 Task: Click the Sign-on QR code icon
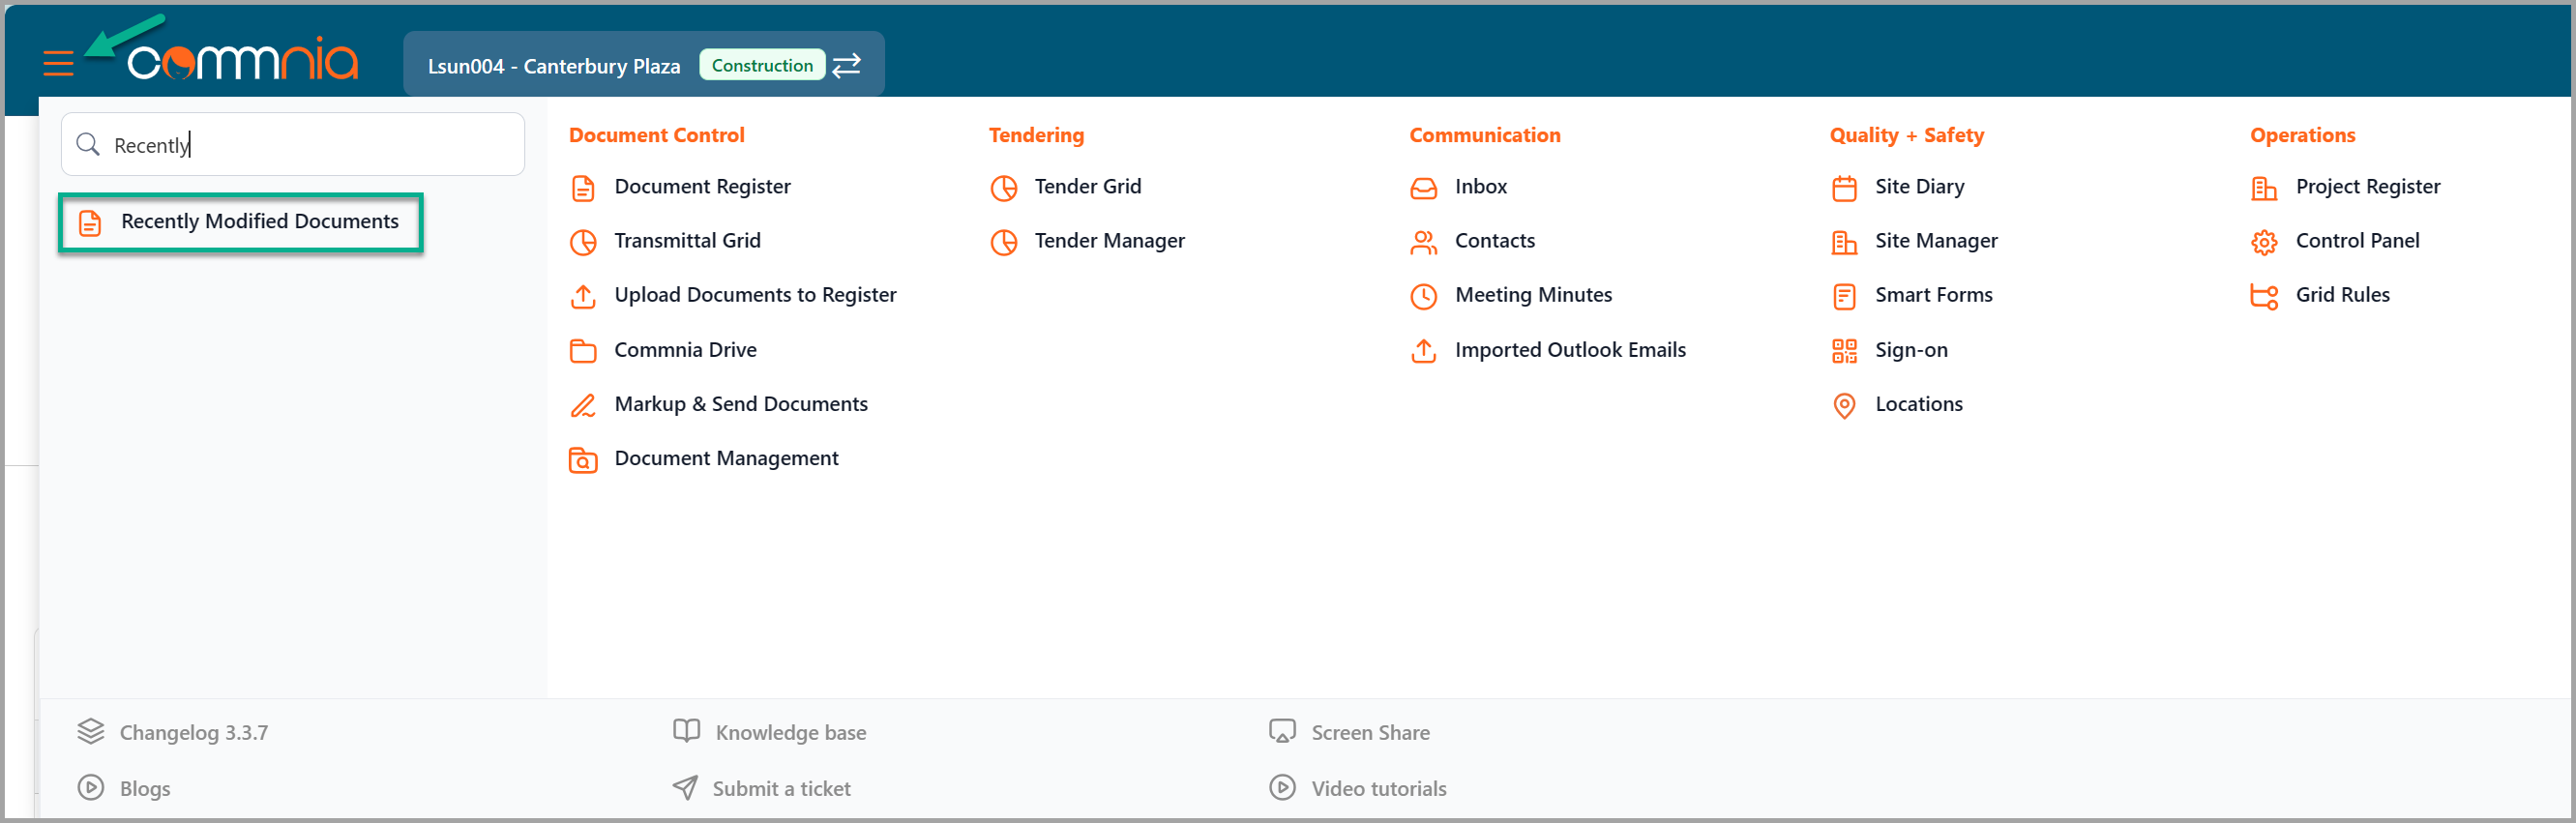[1844, 350]
